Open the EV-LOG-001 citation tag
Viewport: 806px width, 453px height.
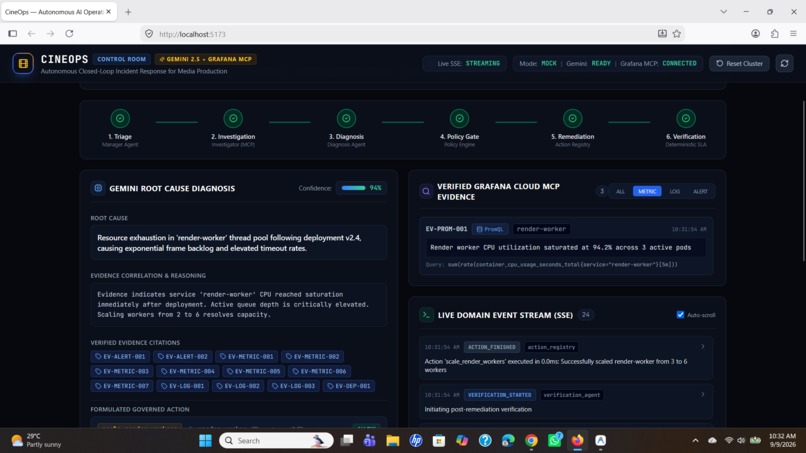pyautogui.click(x=182, y=386)
